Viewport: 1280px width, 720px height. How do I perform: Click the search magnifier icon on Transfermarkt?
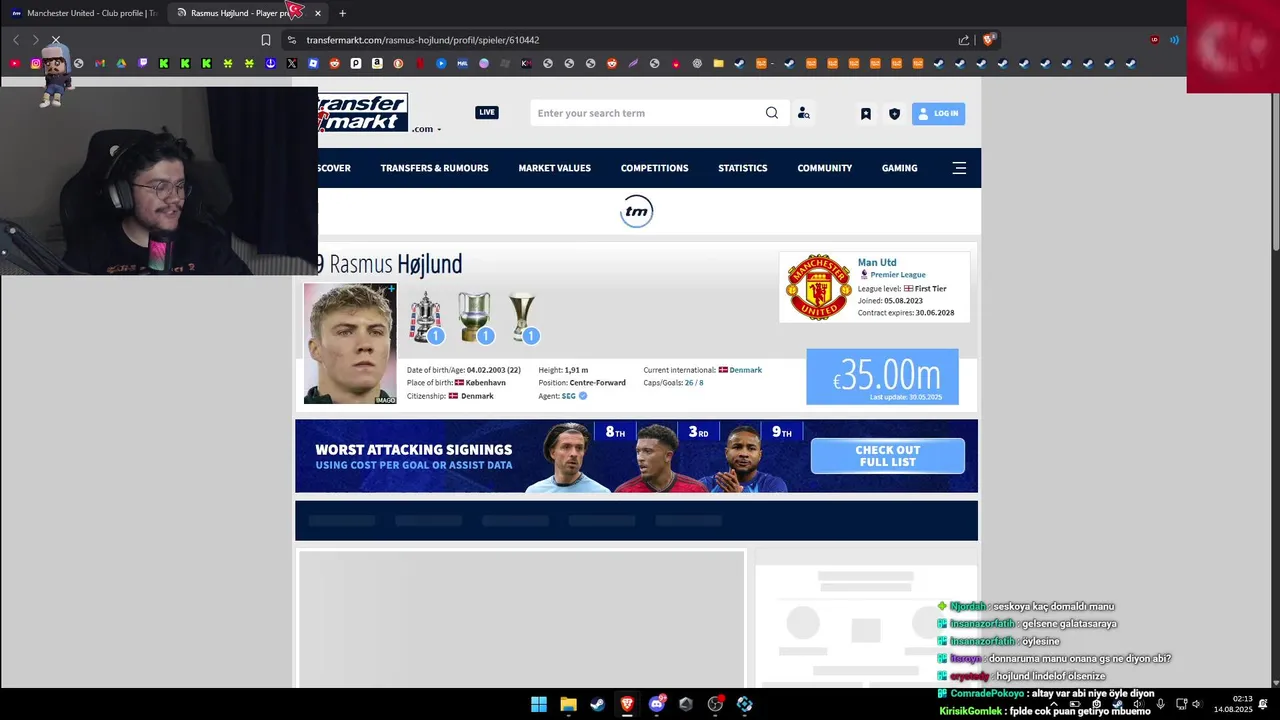(x=772, y=113)
